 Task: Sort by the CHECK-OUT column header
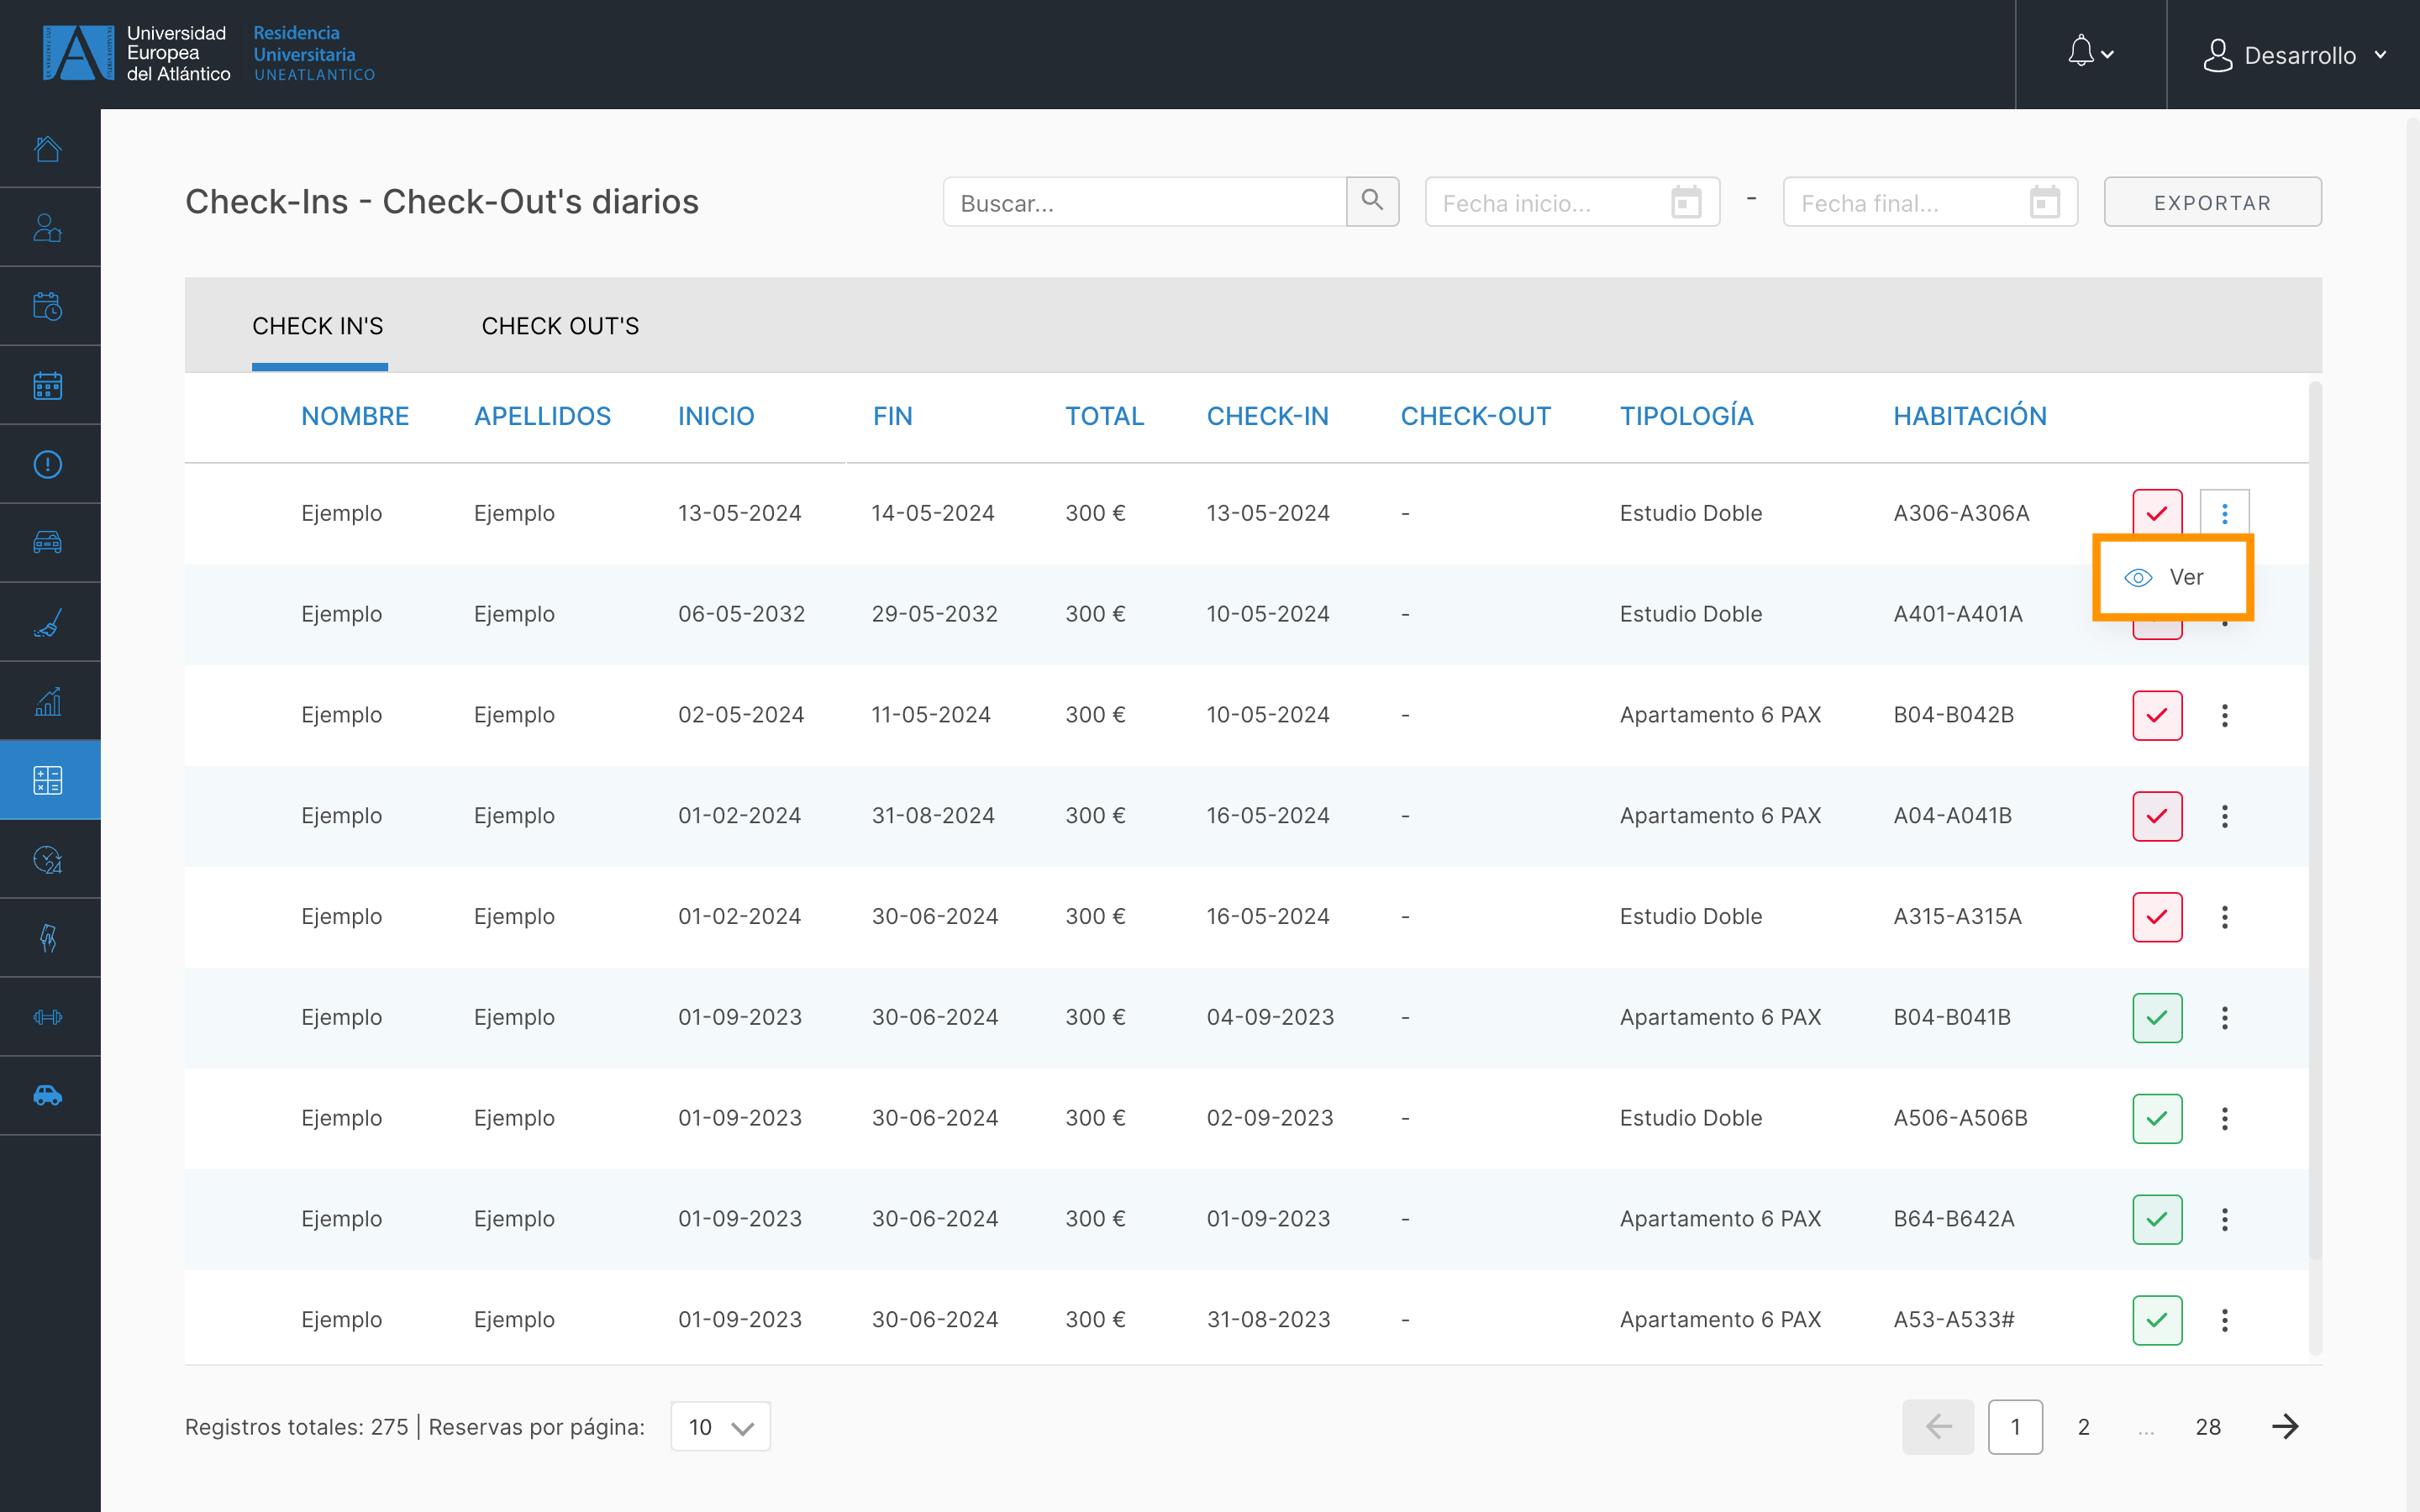(x=1475, y=416)
